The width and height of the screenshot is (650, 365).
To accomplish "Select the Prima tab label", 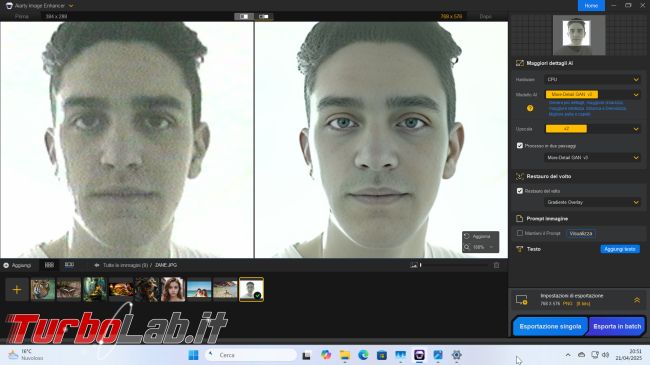I will point(22,17).
